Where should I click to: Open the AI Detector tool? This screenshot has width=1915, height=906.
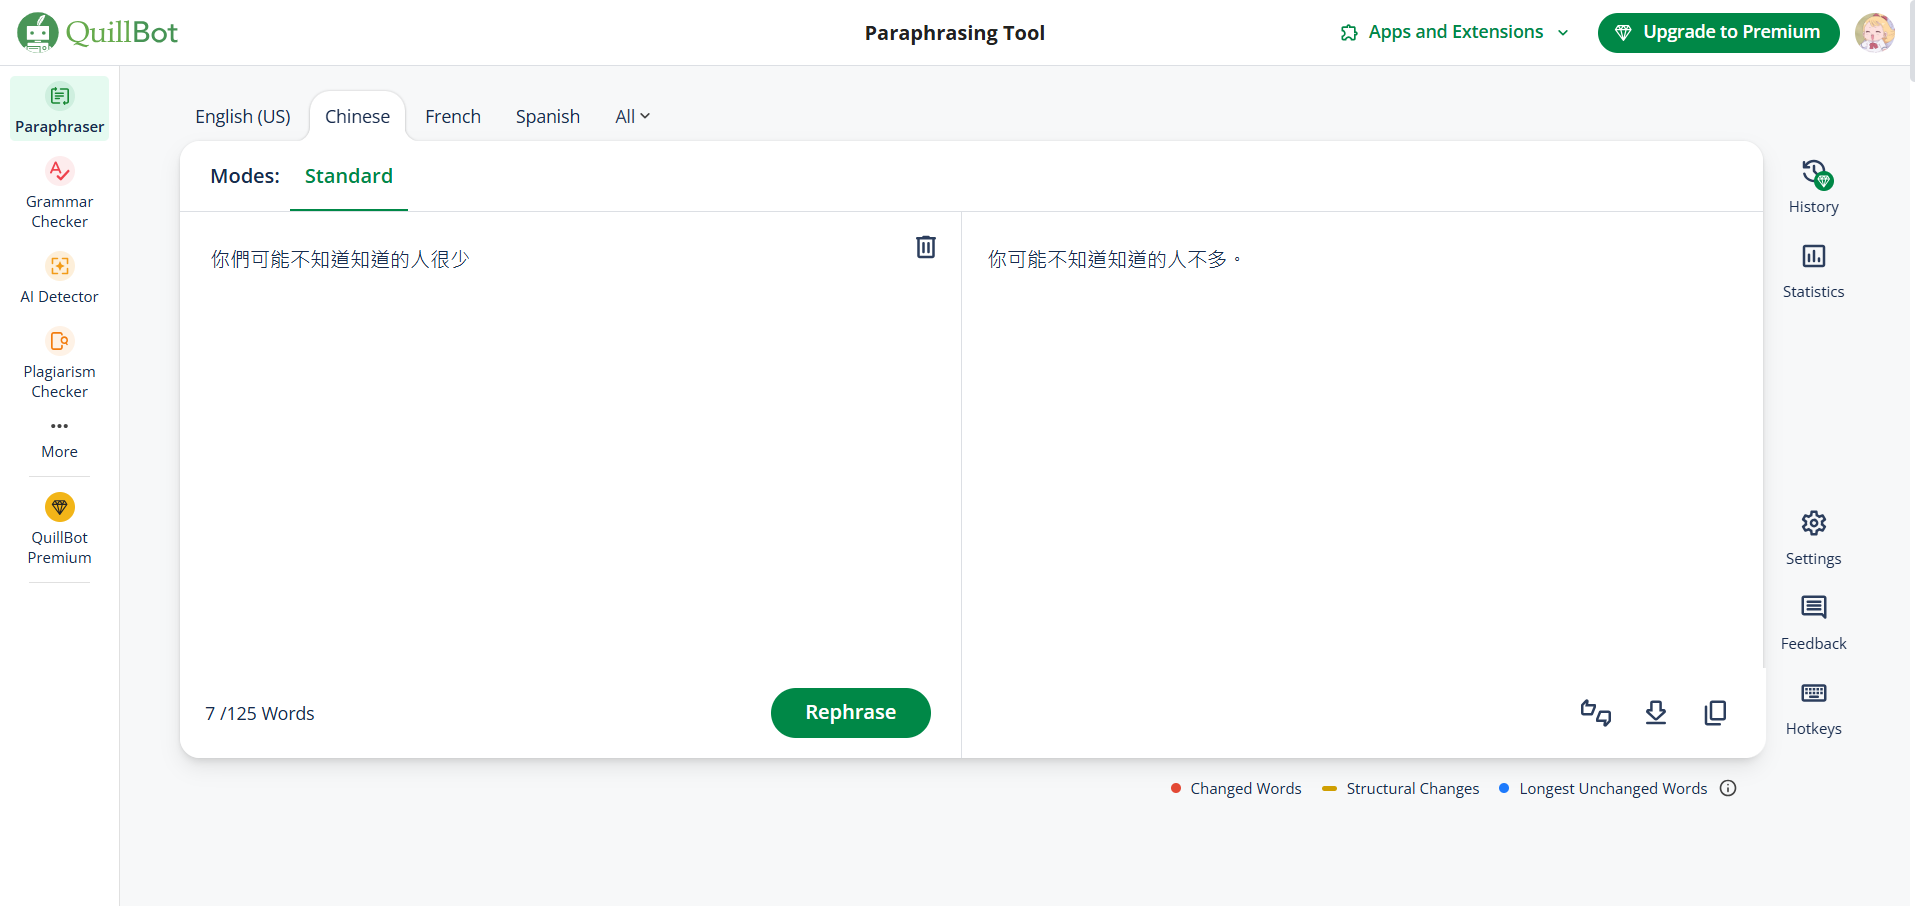(x=60, y=279)
